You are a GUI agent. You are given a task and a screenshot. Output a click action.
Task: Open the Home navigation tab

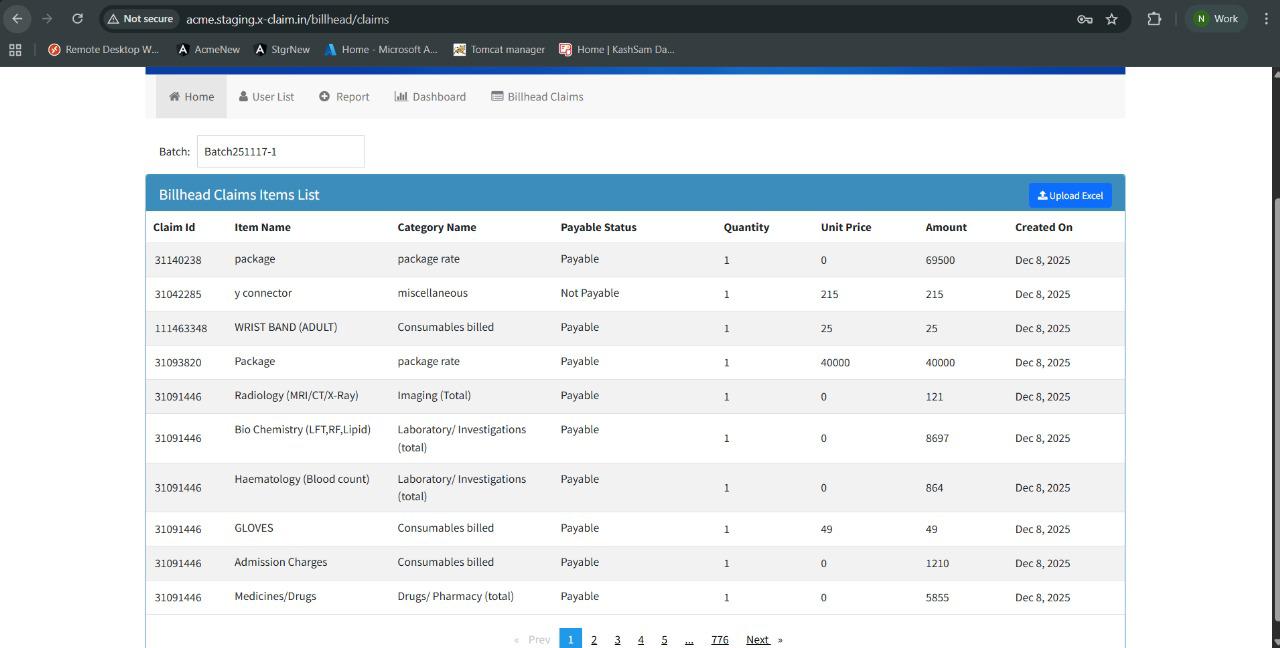click(x=191, y=97)
